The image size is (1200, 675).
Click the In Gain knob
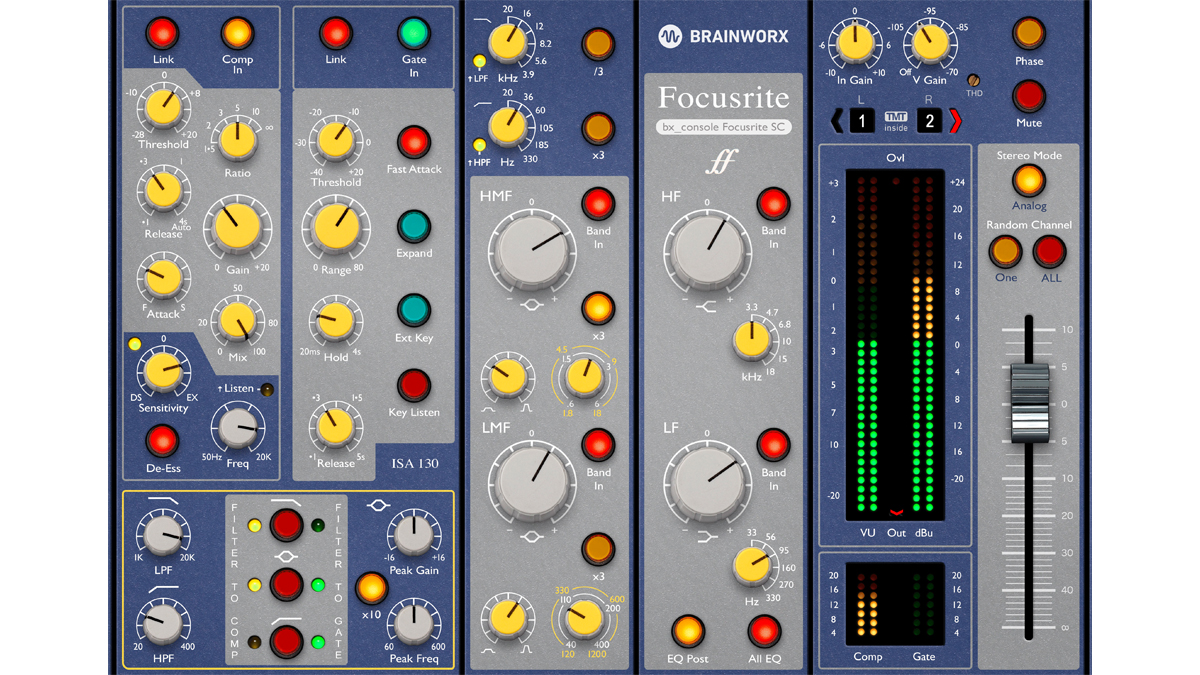855,44
